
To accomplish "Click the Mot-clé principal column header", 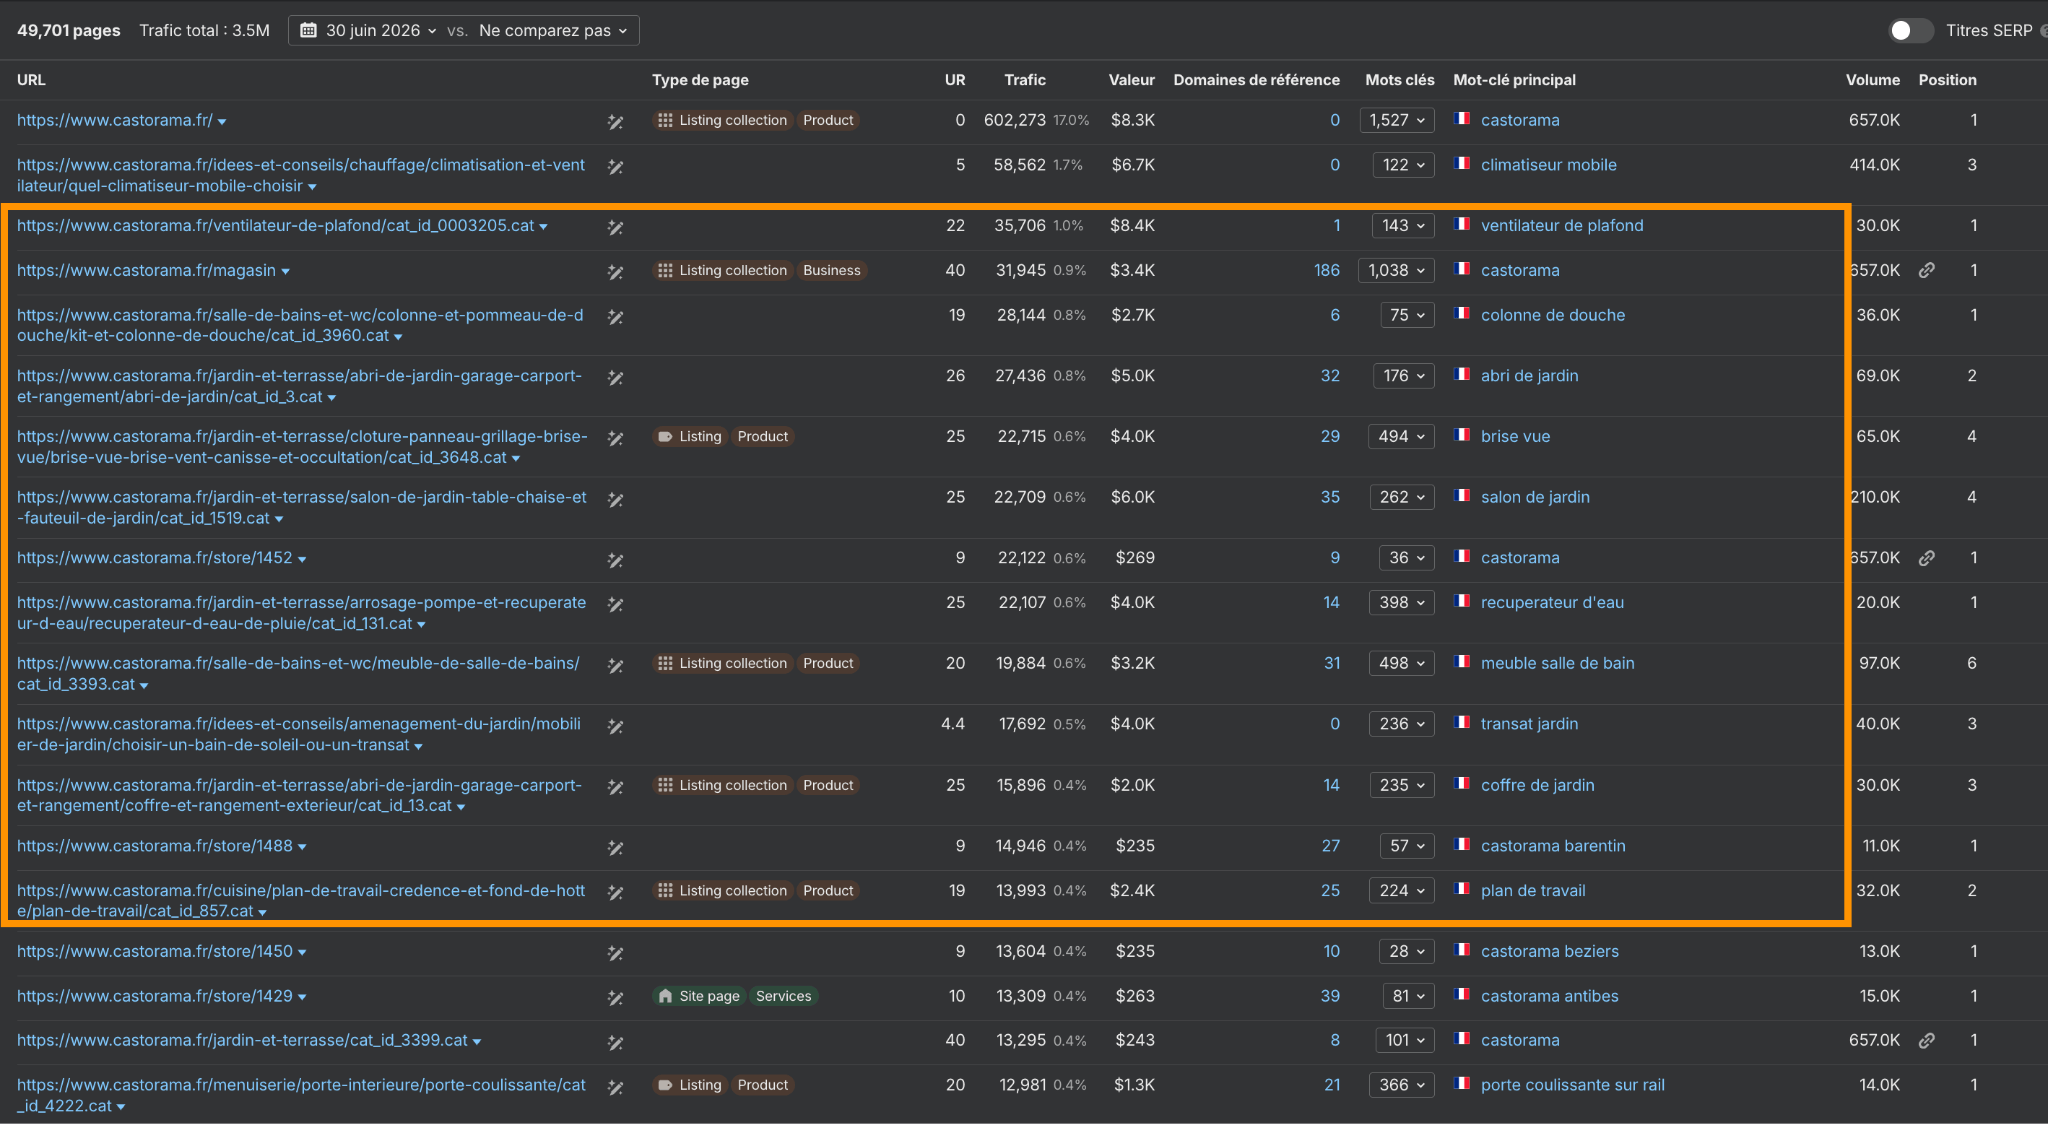I will [x=1514, y=80].
